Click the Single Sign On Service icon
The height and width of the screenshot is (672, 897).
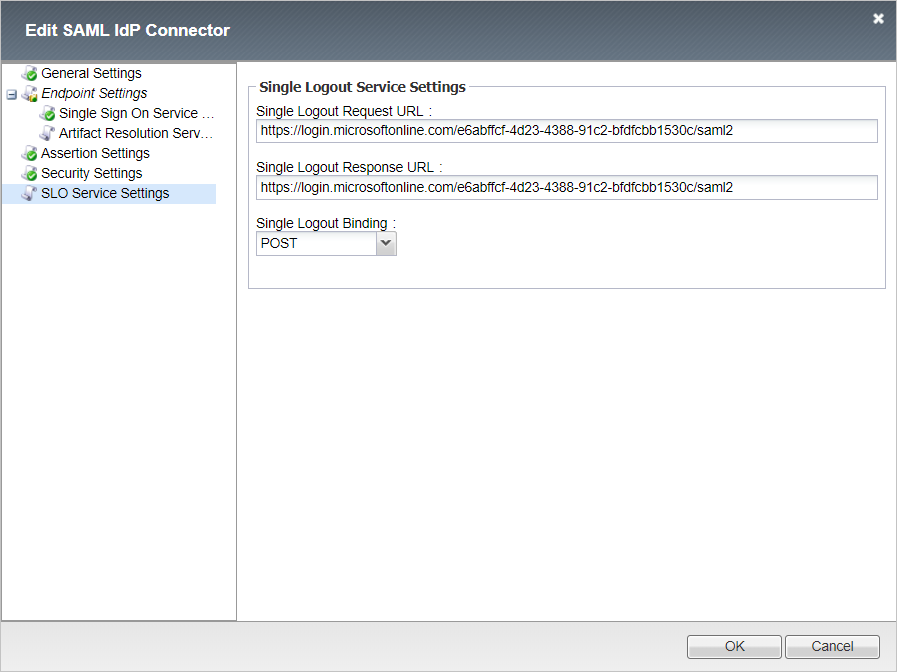tap(47, 113)
